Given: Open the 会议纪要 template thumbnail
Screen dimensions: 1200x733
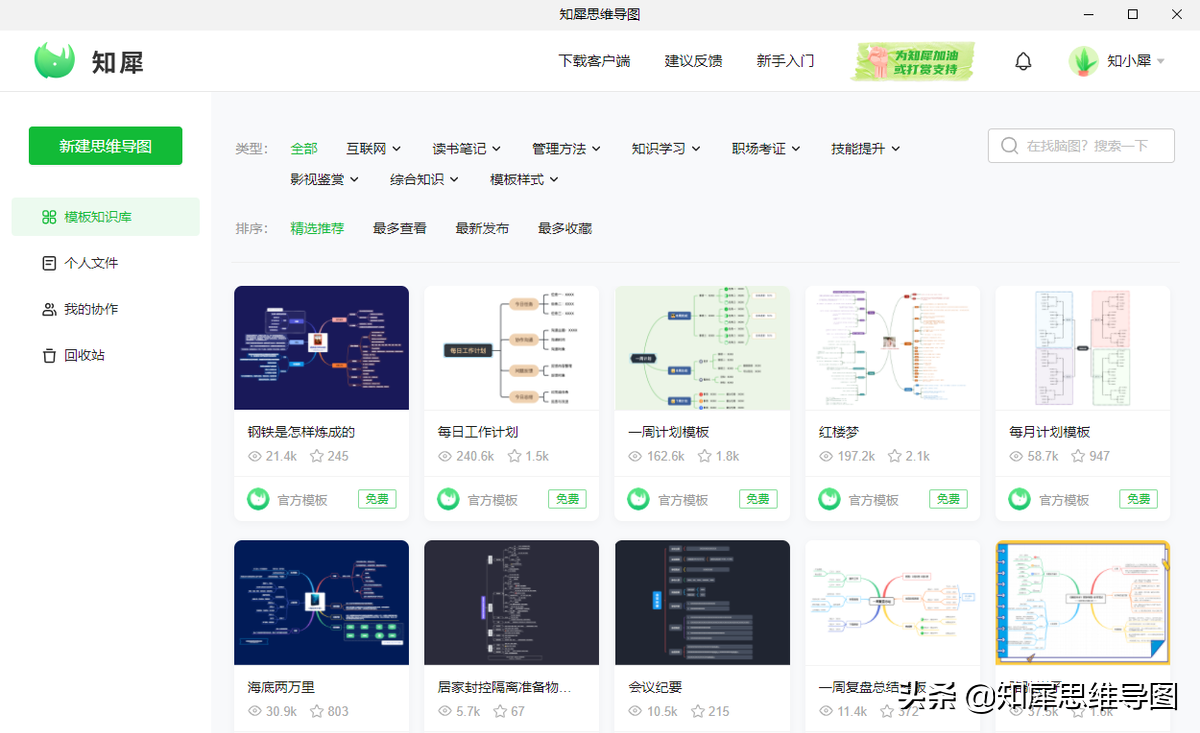Looking at the screenshot, I should pos(702,603).
